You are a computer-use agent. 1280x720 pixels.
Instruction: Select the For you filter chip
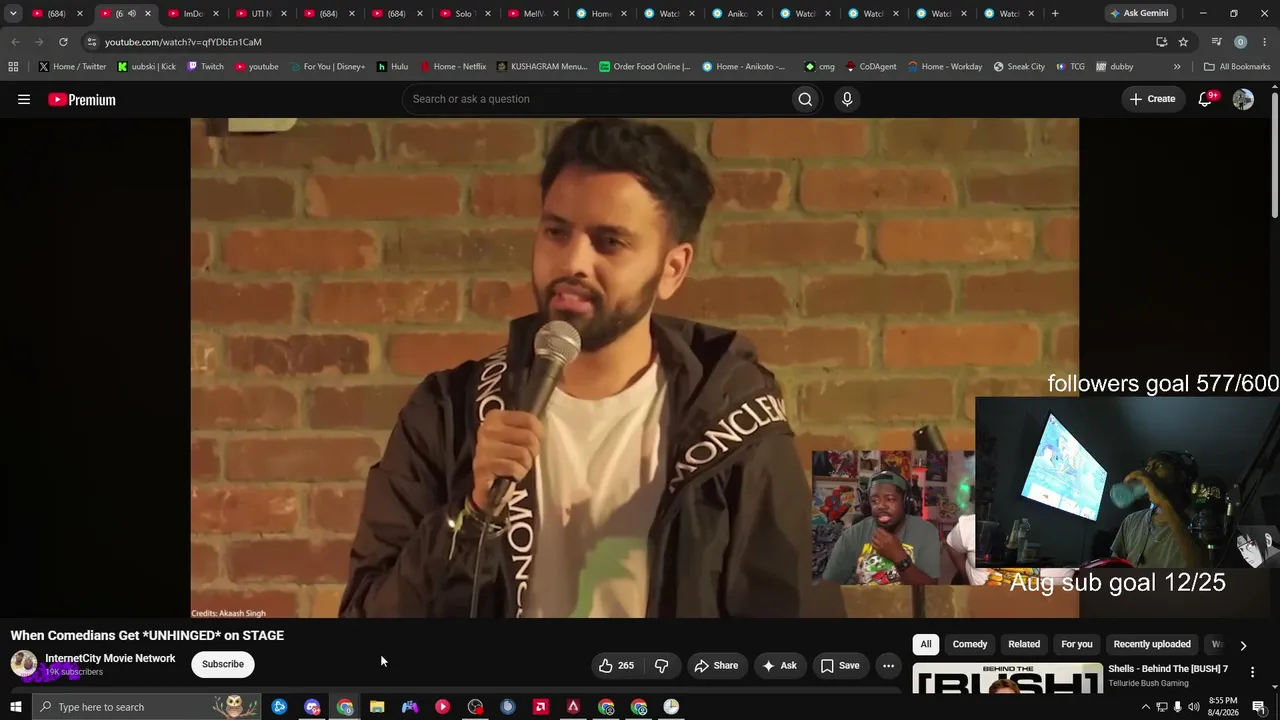1077,644
